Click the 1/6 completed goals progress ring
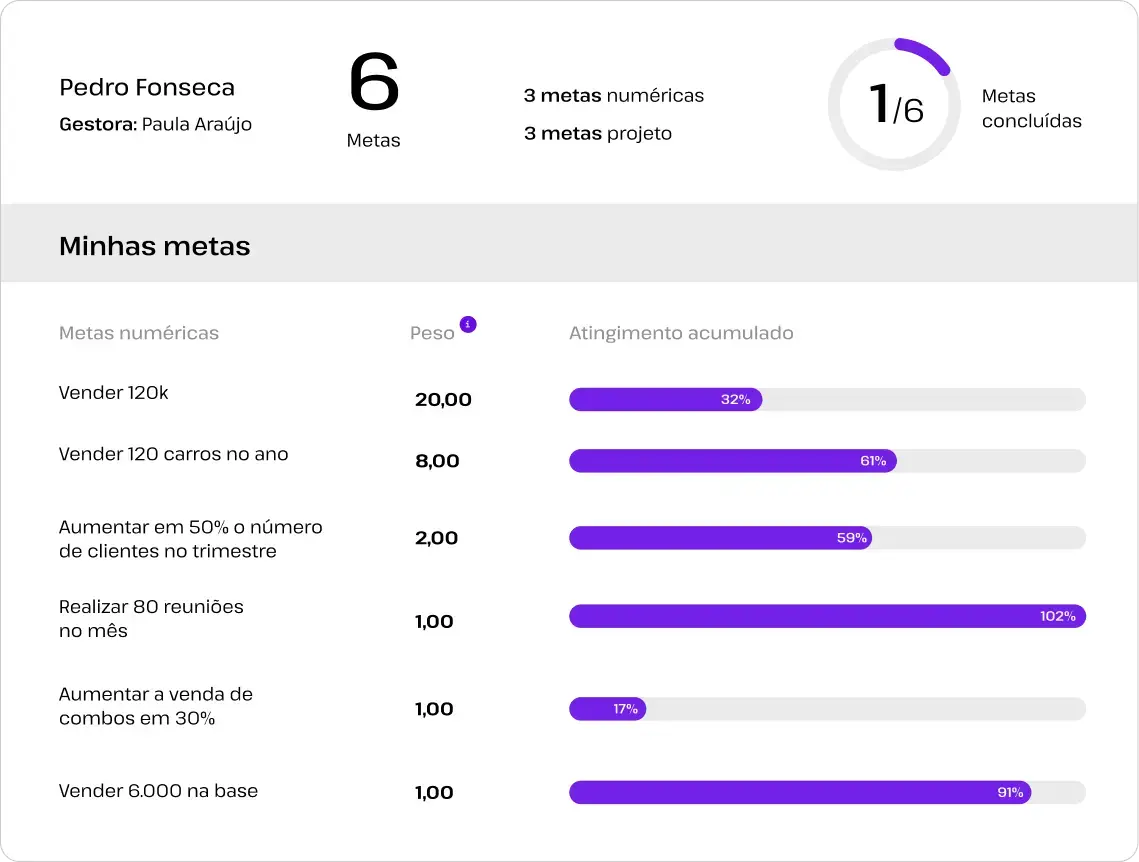The image size is (1139, 862). [x=896, y=105]
